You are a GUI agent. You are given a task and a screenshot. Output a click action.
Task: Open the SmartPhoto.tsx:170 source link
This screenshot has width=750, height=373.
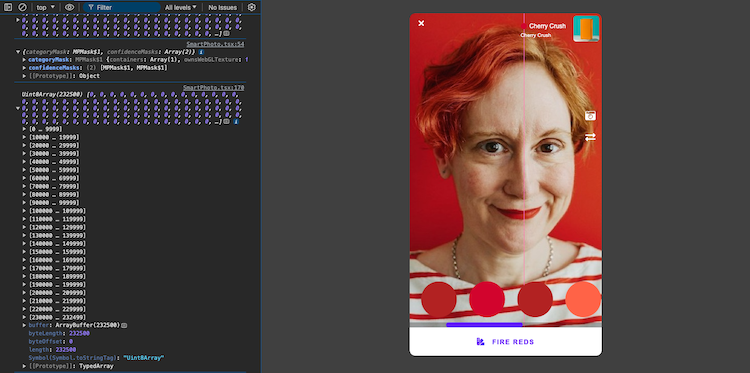coord(213,88)
